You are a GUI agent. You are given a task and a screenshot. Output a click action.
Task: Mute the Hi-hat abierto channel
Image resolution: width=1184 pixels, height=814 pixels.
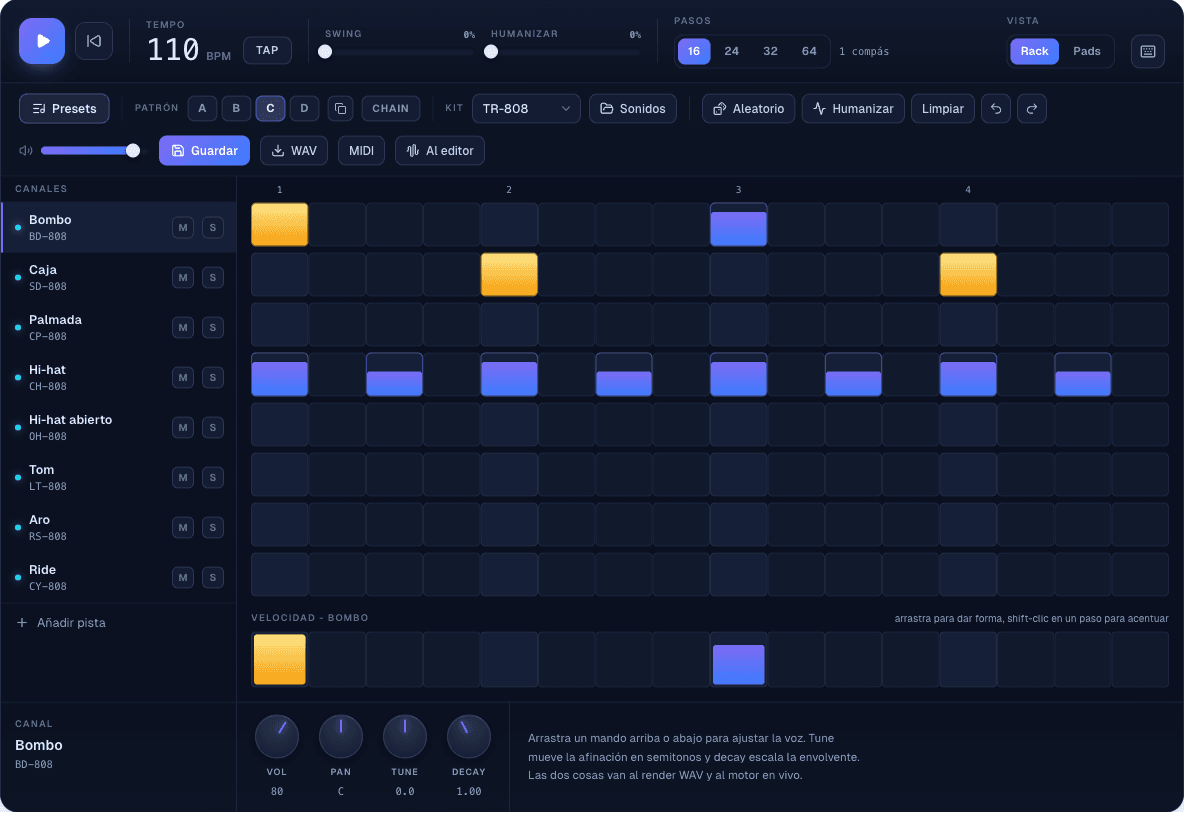coord(183,427)
